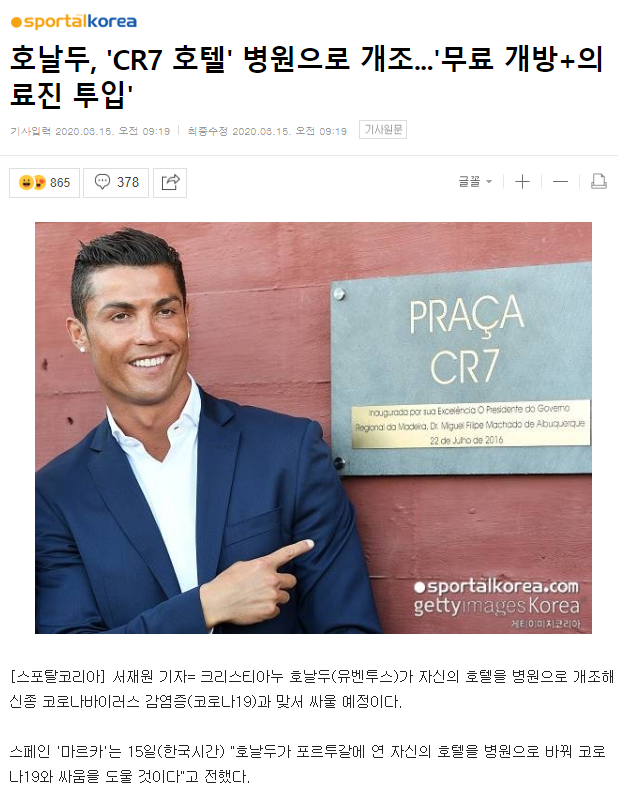Open comments via speech bubble icon

[x=102, y=182]
